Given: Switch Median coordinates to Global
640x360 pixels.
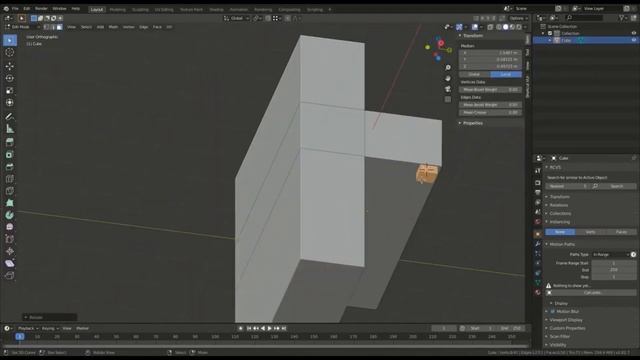Looking at the screenshot, I should pyautogui.click(x=474, y=74).
